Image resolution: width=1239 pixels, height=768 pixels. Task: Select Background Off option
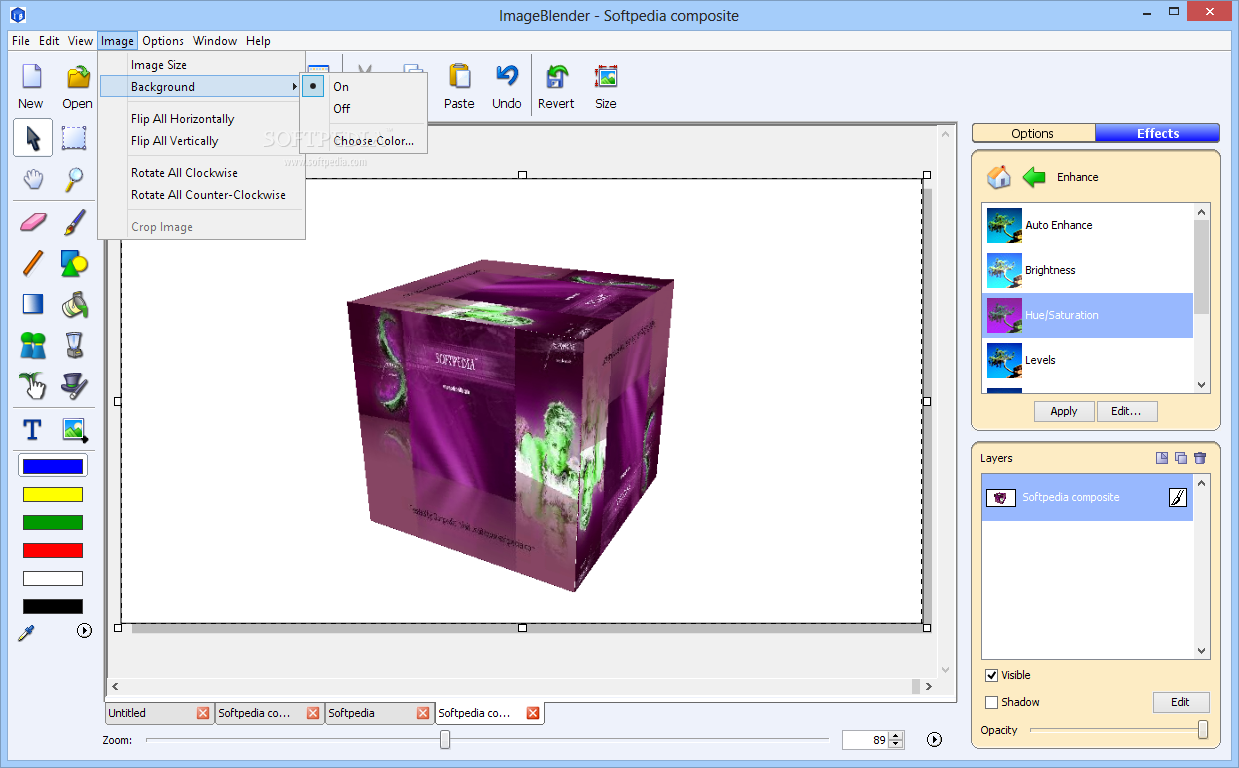(364, 108)
